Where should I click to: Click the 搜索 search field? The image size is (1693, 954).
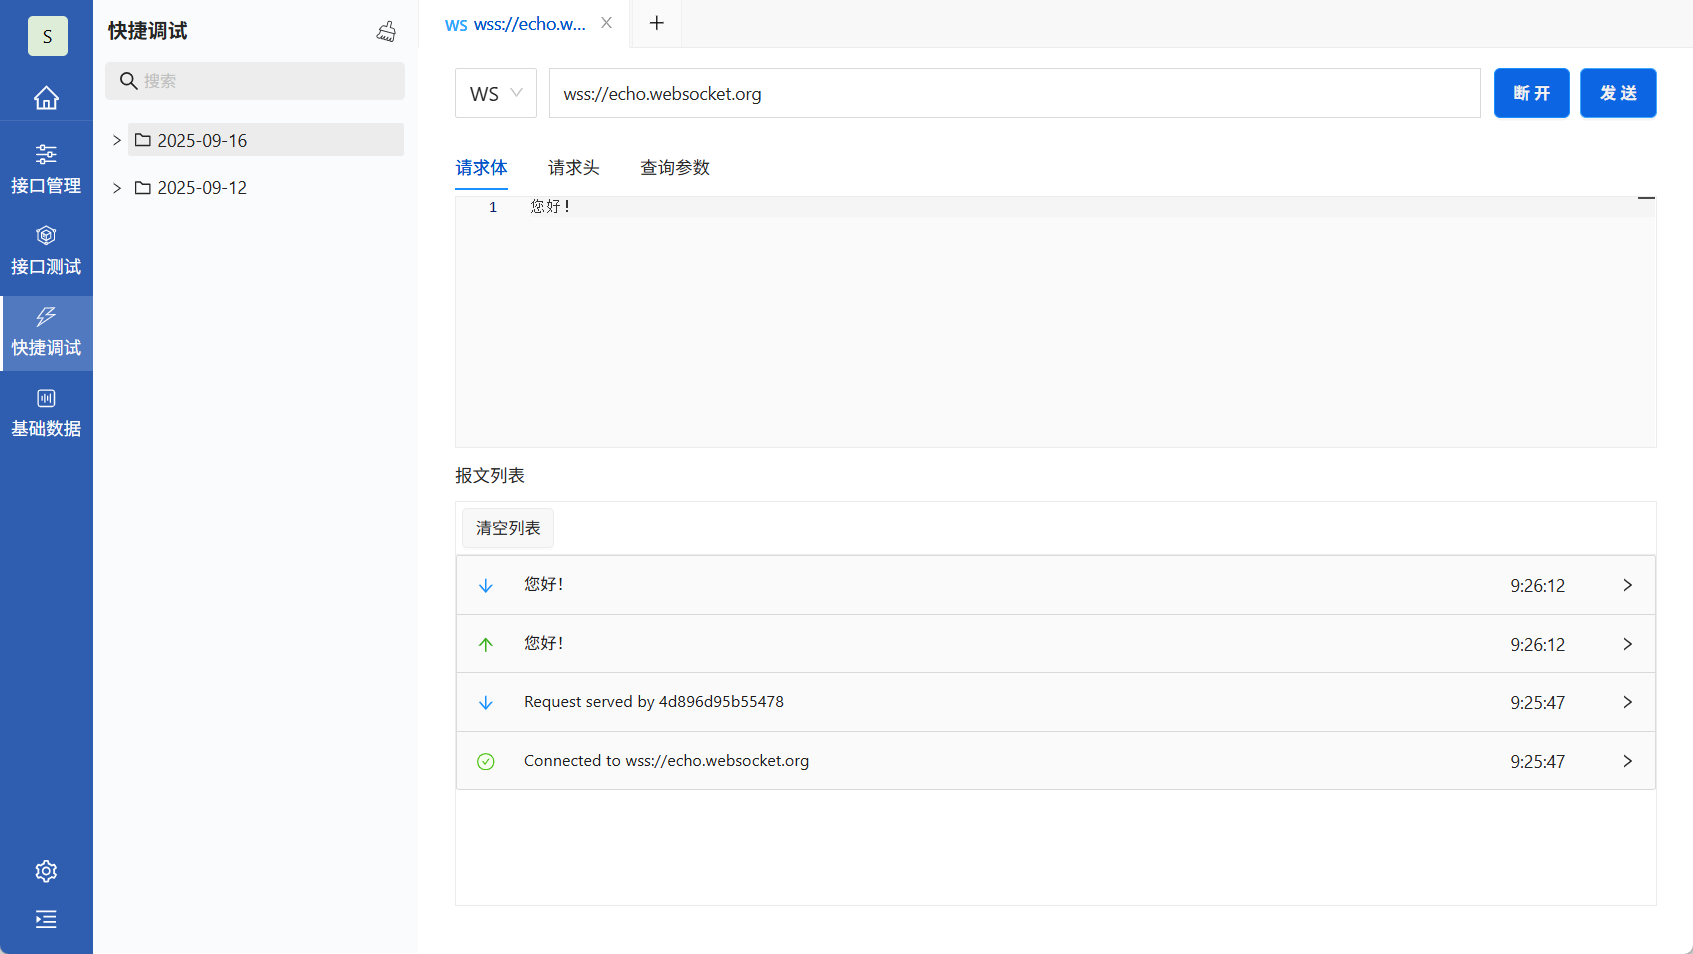[255, 81]
